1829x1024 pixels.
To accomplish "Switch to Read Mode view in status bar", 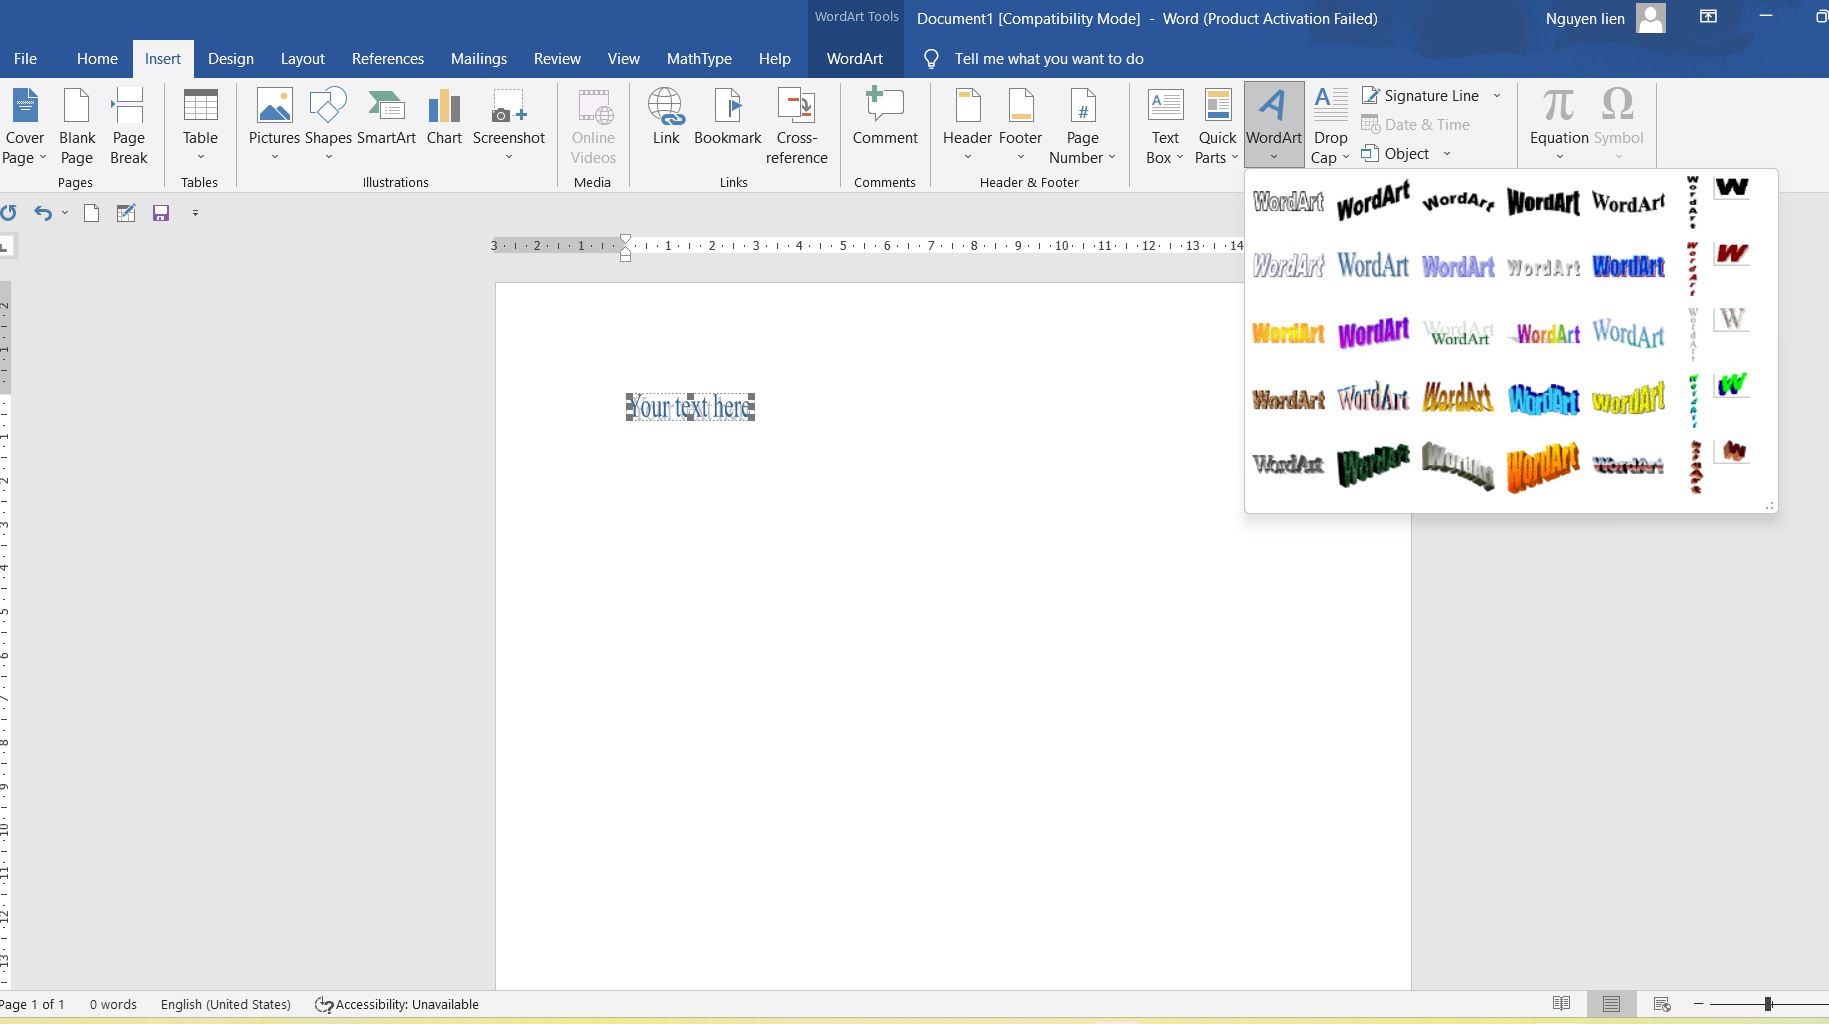I will 1561,1004.
